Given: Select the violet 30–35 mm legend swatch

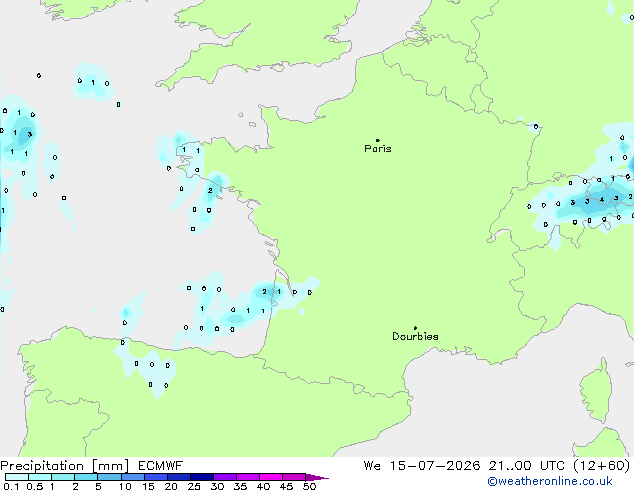Looking at the screenshot, I should pos(225,477).
